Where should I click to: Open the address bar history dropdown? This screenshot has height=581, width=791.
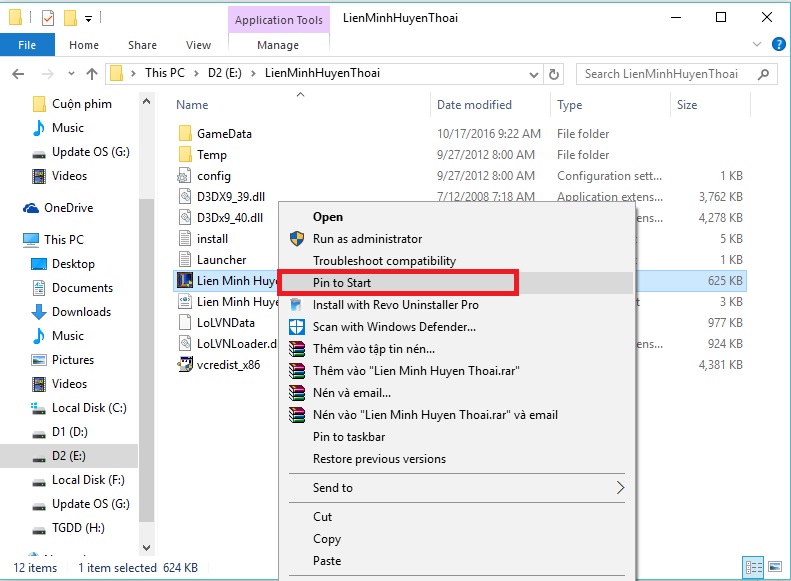(534, 75)
